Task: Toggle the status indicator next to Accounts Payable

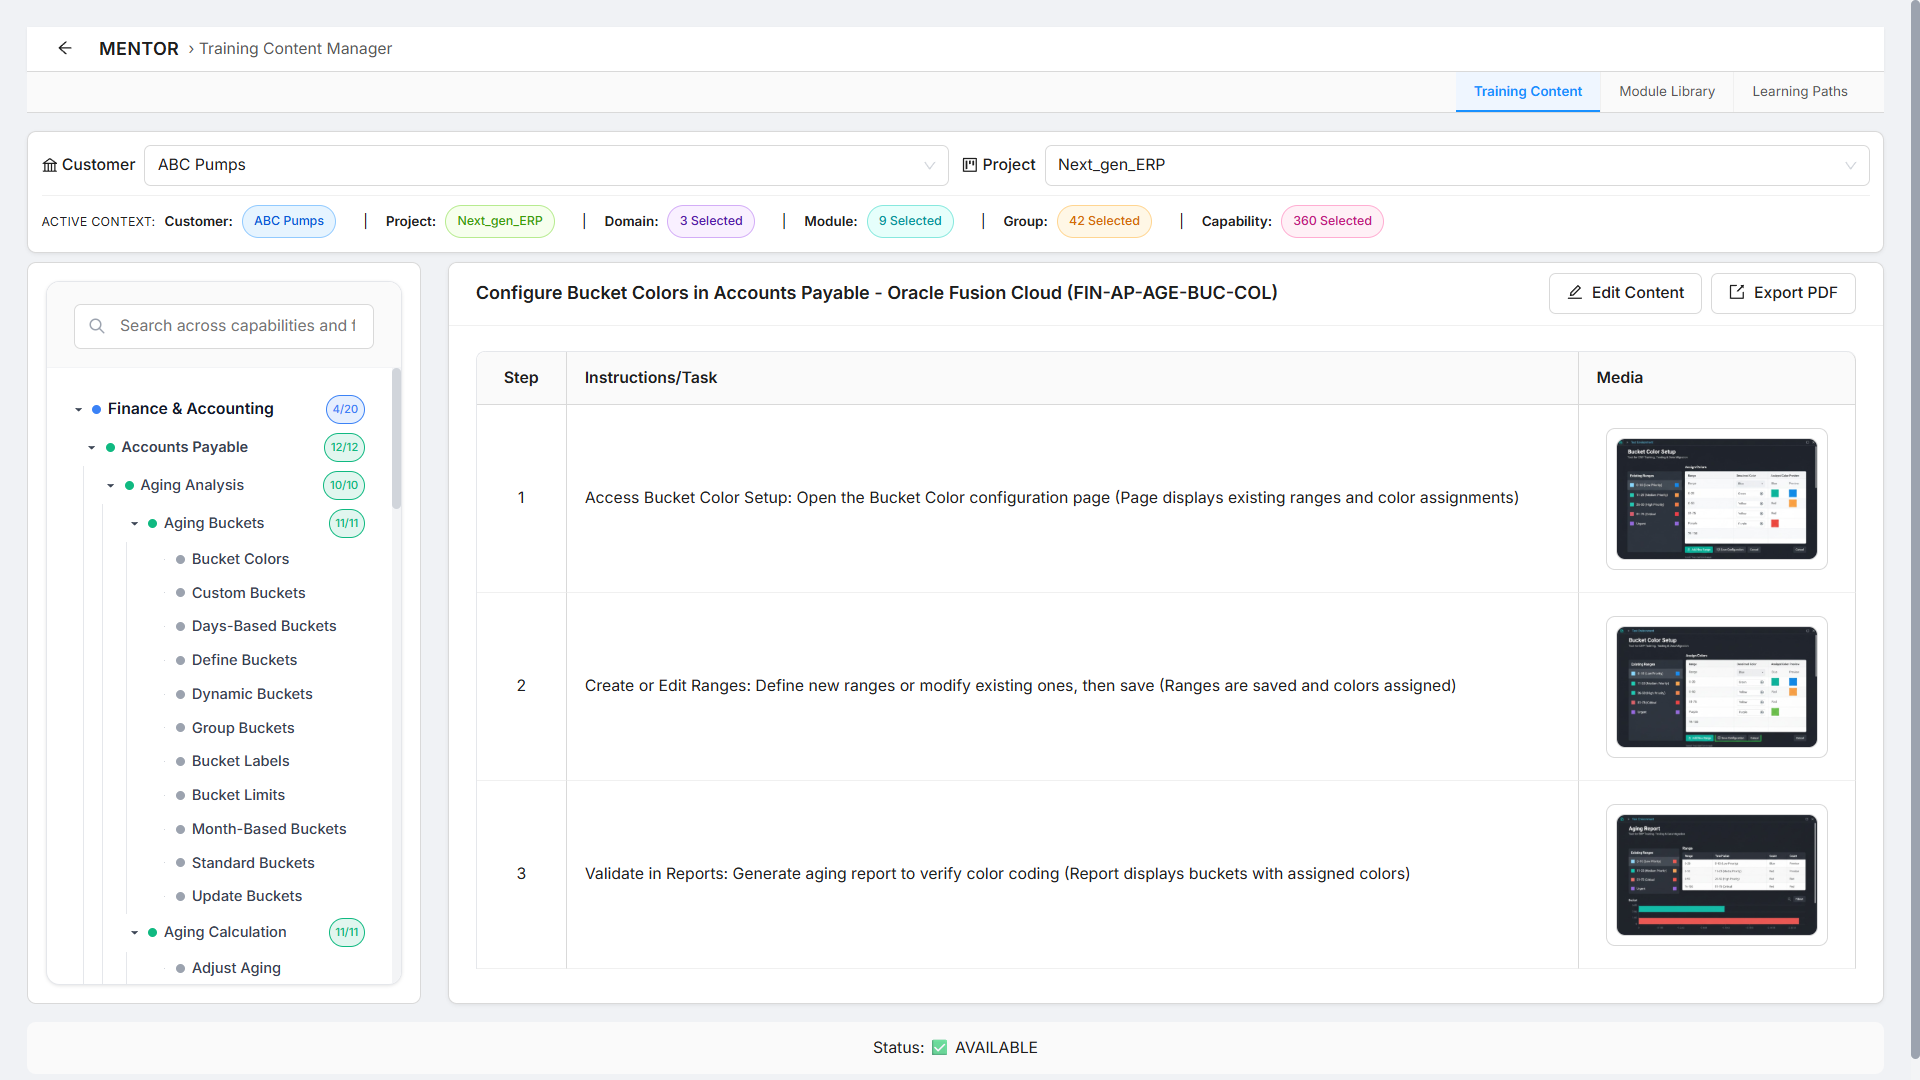Action: coord(110,447)
